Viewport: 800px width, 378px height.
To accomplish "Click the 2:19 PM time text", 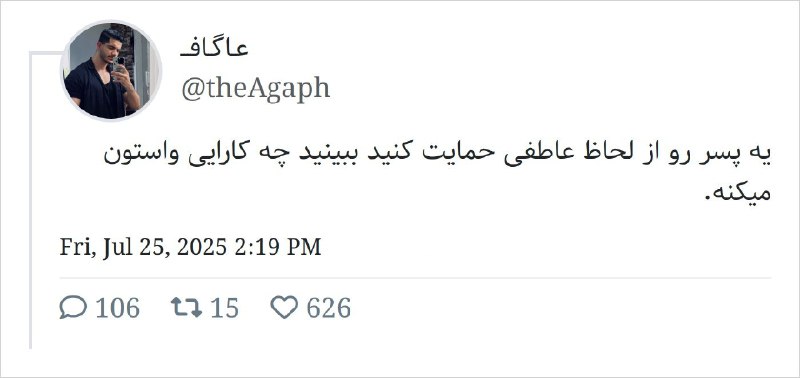I will (x=278, y=247).
